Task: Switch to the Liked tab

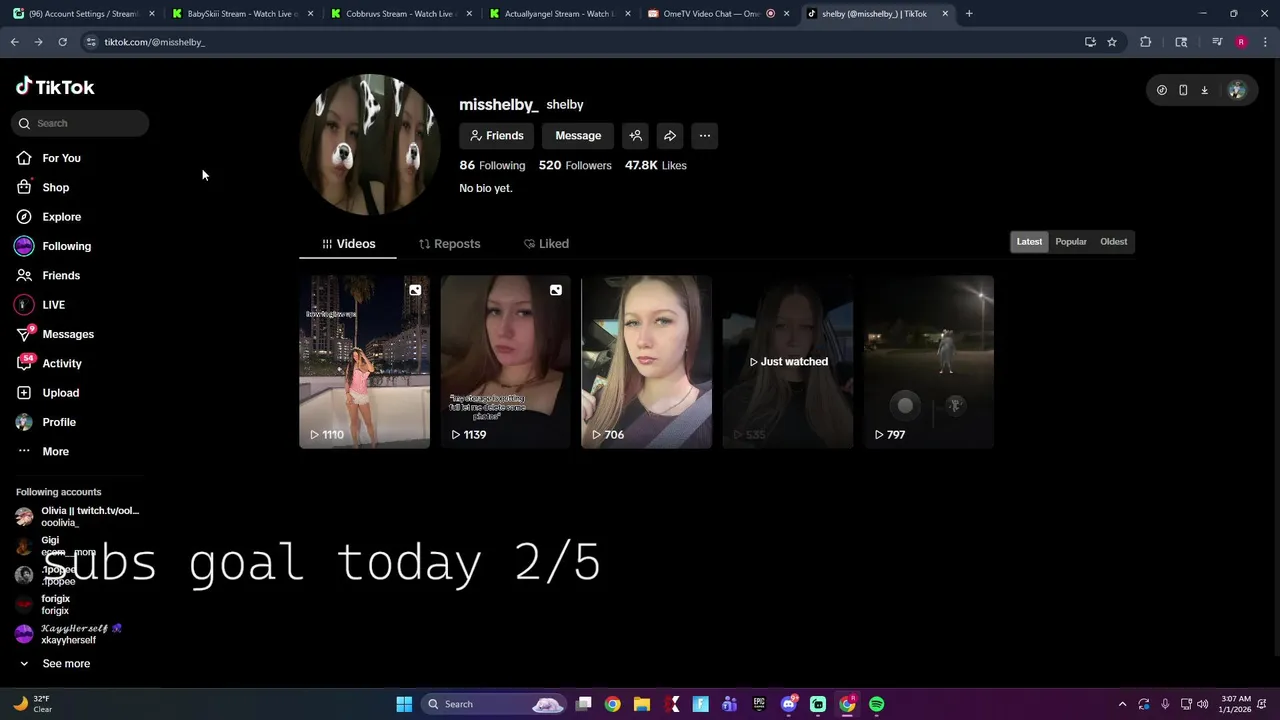Action: [546, 244]
